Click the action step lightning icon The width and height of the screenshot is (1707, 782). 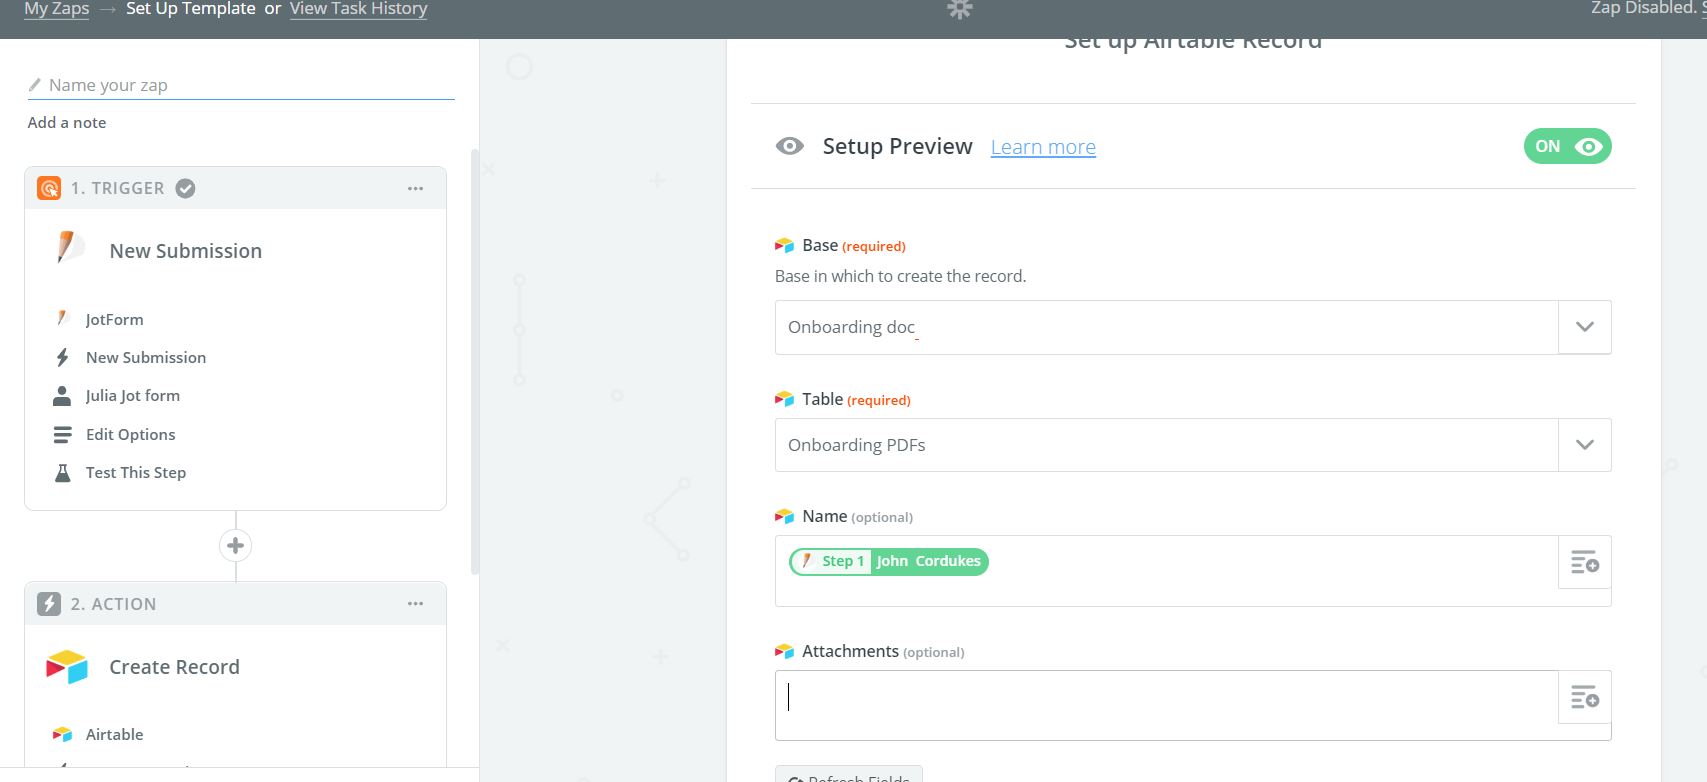49,604
